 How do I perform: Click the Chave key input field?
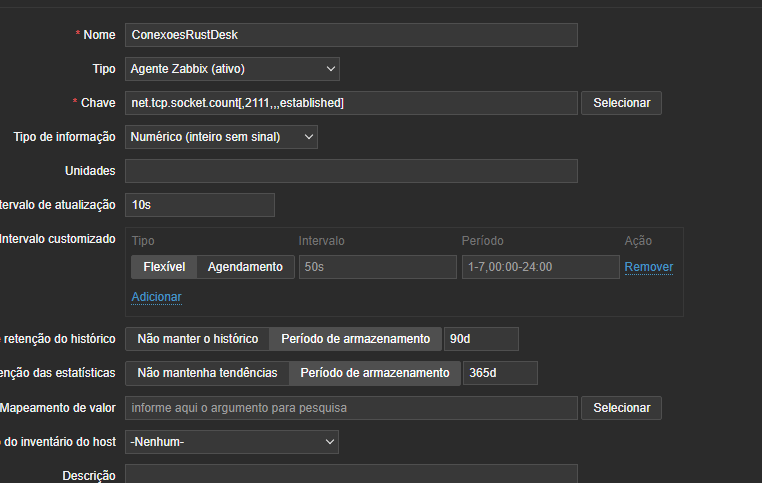351,103
